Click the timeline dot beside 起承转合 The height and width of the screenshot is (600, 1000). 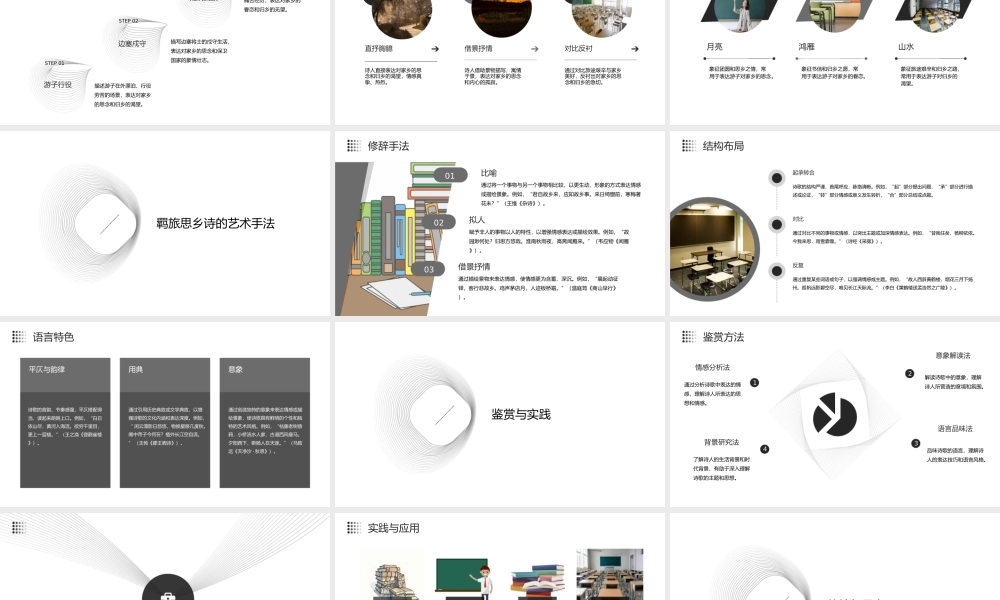click(x=777, y=178)
